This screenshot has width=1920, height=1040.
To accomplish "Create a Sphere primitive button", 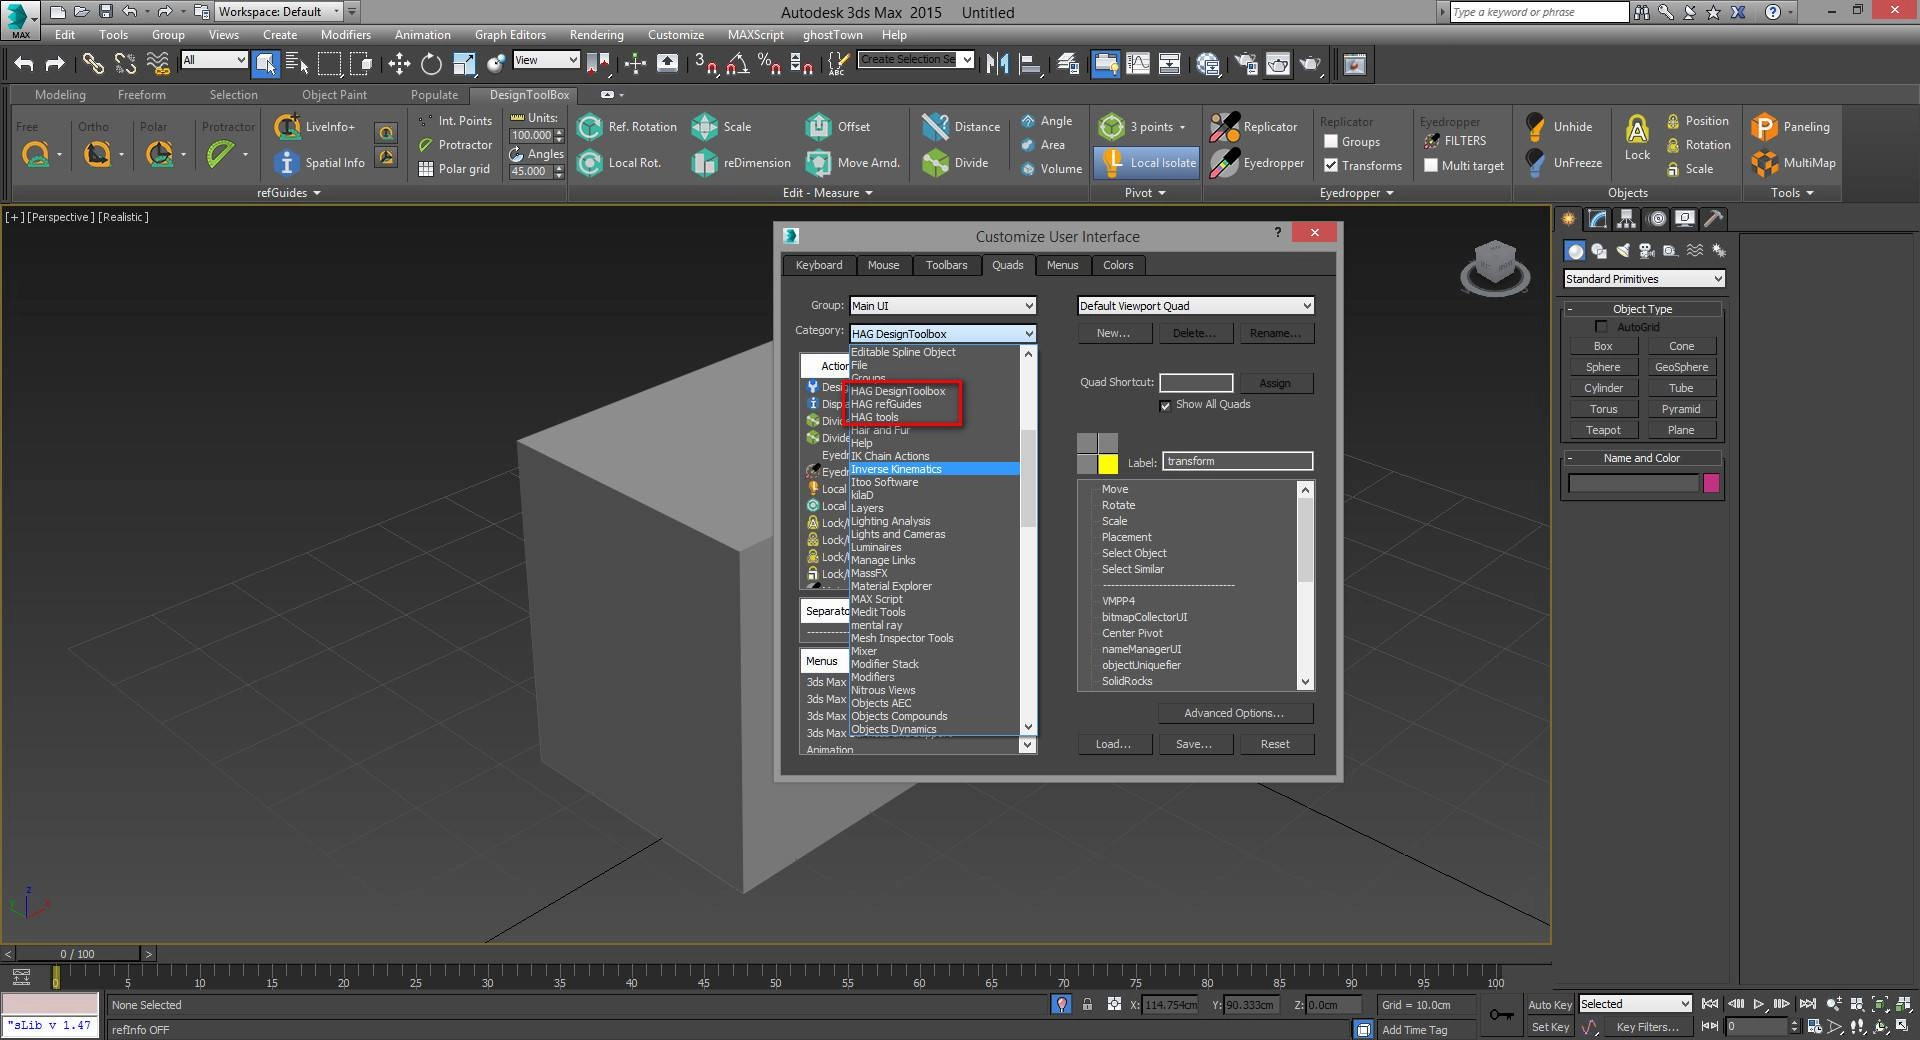I will (x=1603, y=367).
